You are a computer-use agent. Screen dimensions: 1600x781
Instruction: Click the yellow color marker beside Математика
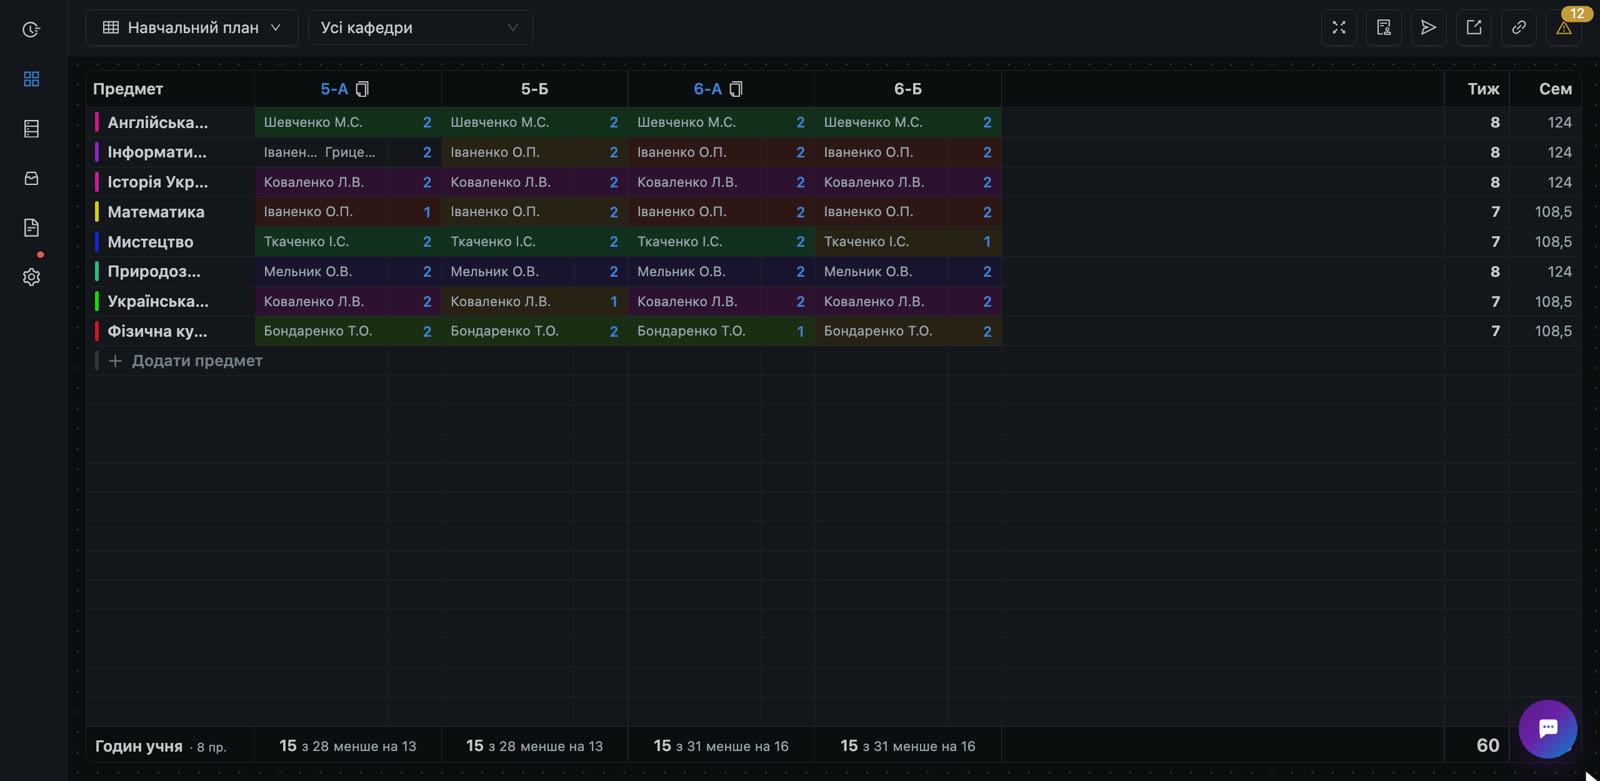(x=97, y=212)
